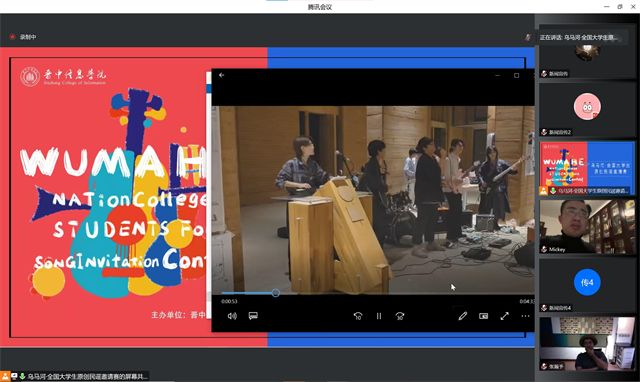
Task: Minimize the Tencent Meeting window
Action: point(607,7)
